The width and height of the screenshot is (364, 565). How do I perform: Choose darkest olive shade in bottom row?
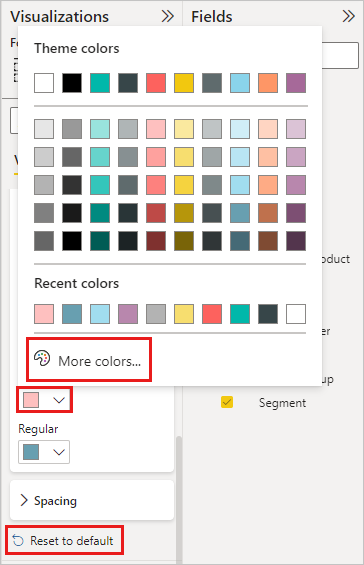[x=184, y=241]
